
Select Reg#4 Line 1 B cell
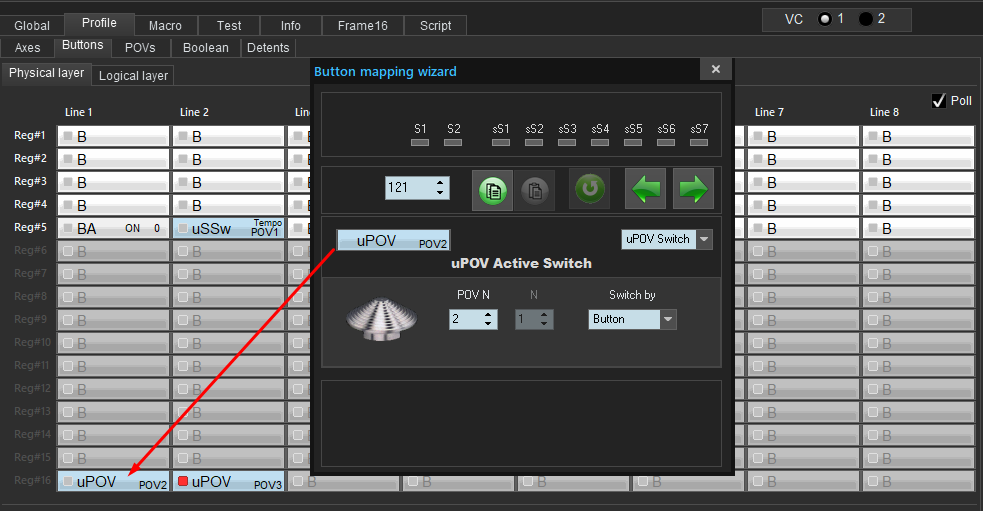tap(113, 205)
